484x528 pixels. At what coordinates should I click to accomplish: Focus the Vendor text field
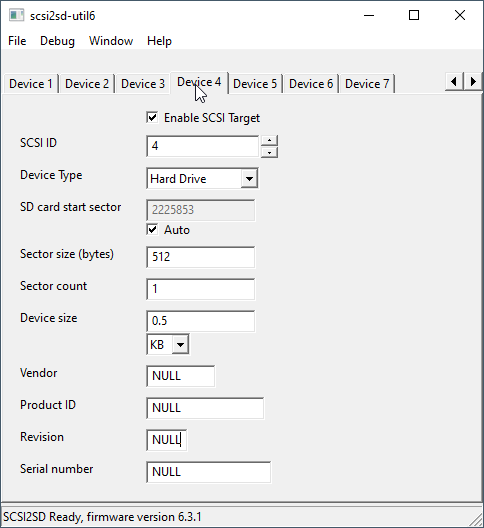pyautogui.click(x=181, y=376)
